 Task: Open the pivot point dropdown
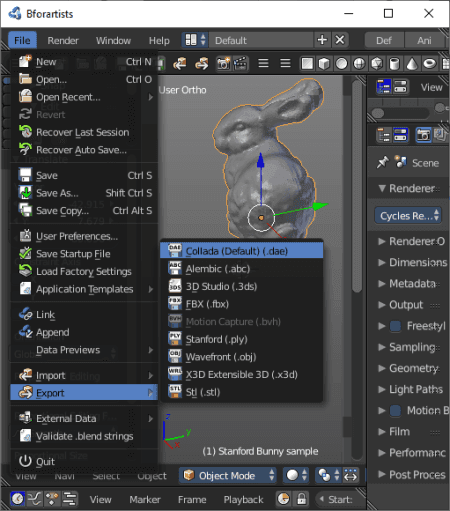[329, 475]
